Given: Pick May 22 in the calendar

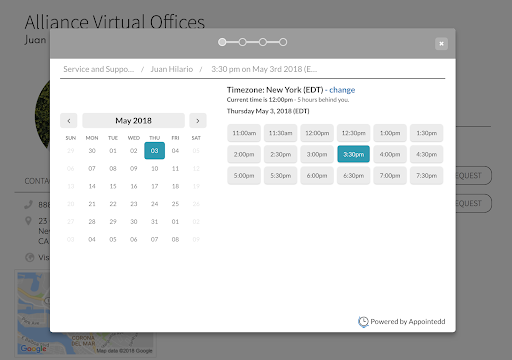Looking at the screenshot, I should 113,204.
